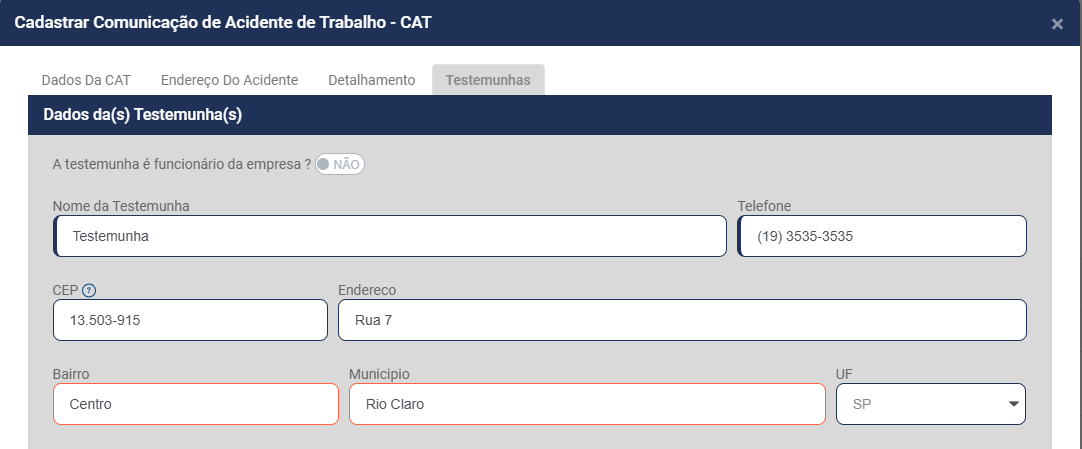Close the Cadastrar CAT dialog
Image resolution: width=1082 pixels, height=449 pixels.
1057,24
